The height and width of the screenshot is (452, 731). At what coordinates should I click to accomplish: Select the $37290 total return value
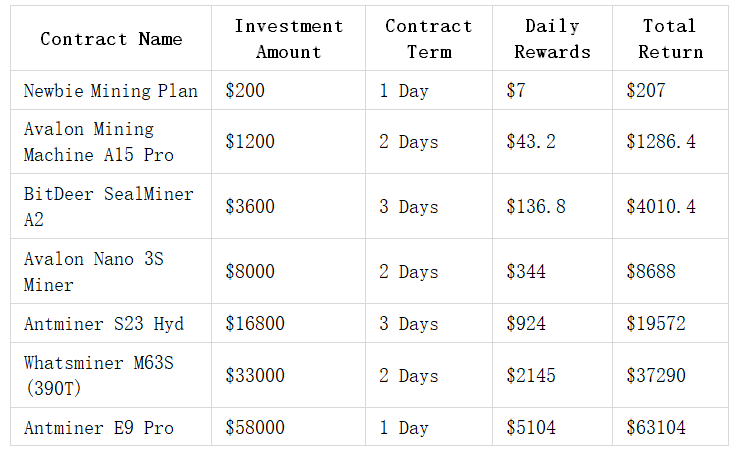coord(656,376)
